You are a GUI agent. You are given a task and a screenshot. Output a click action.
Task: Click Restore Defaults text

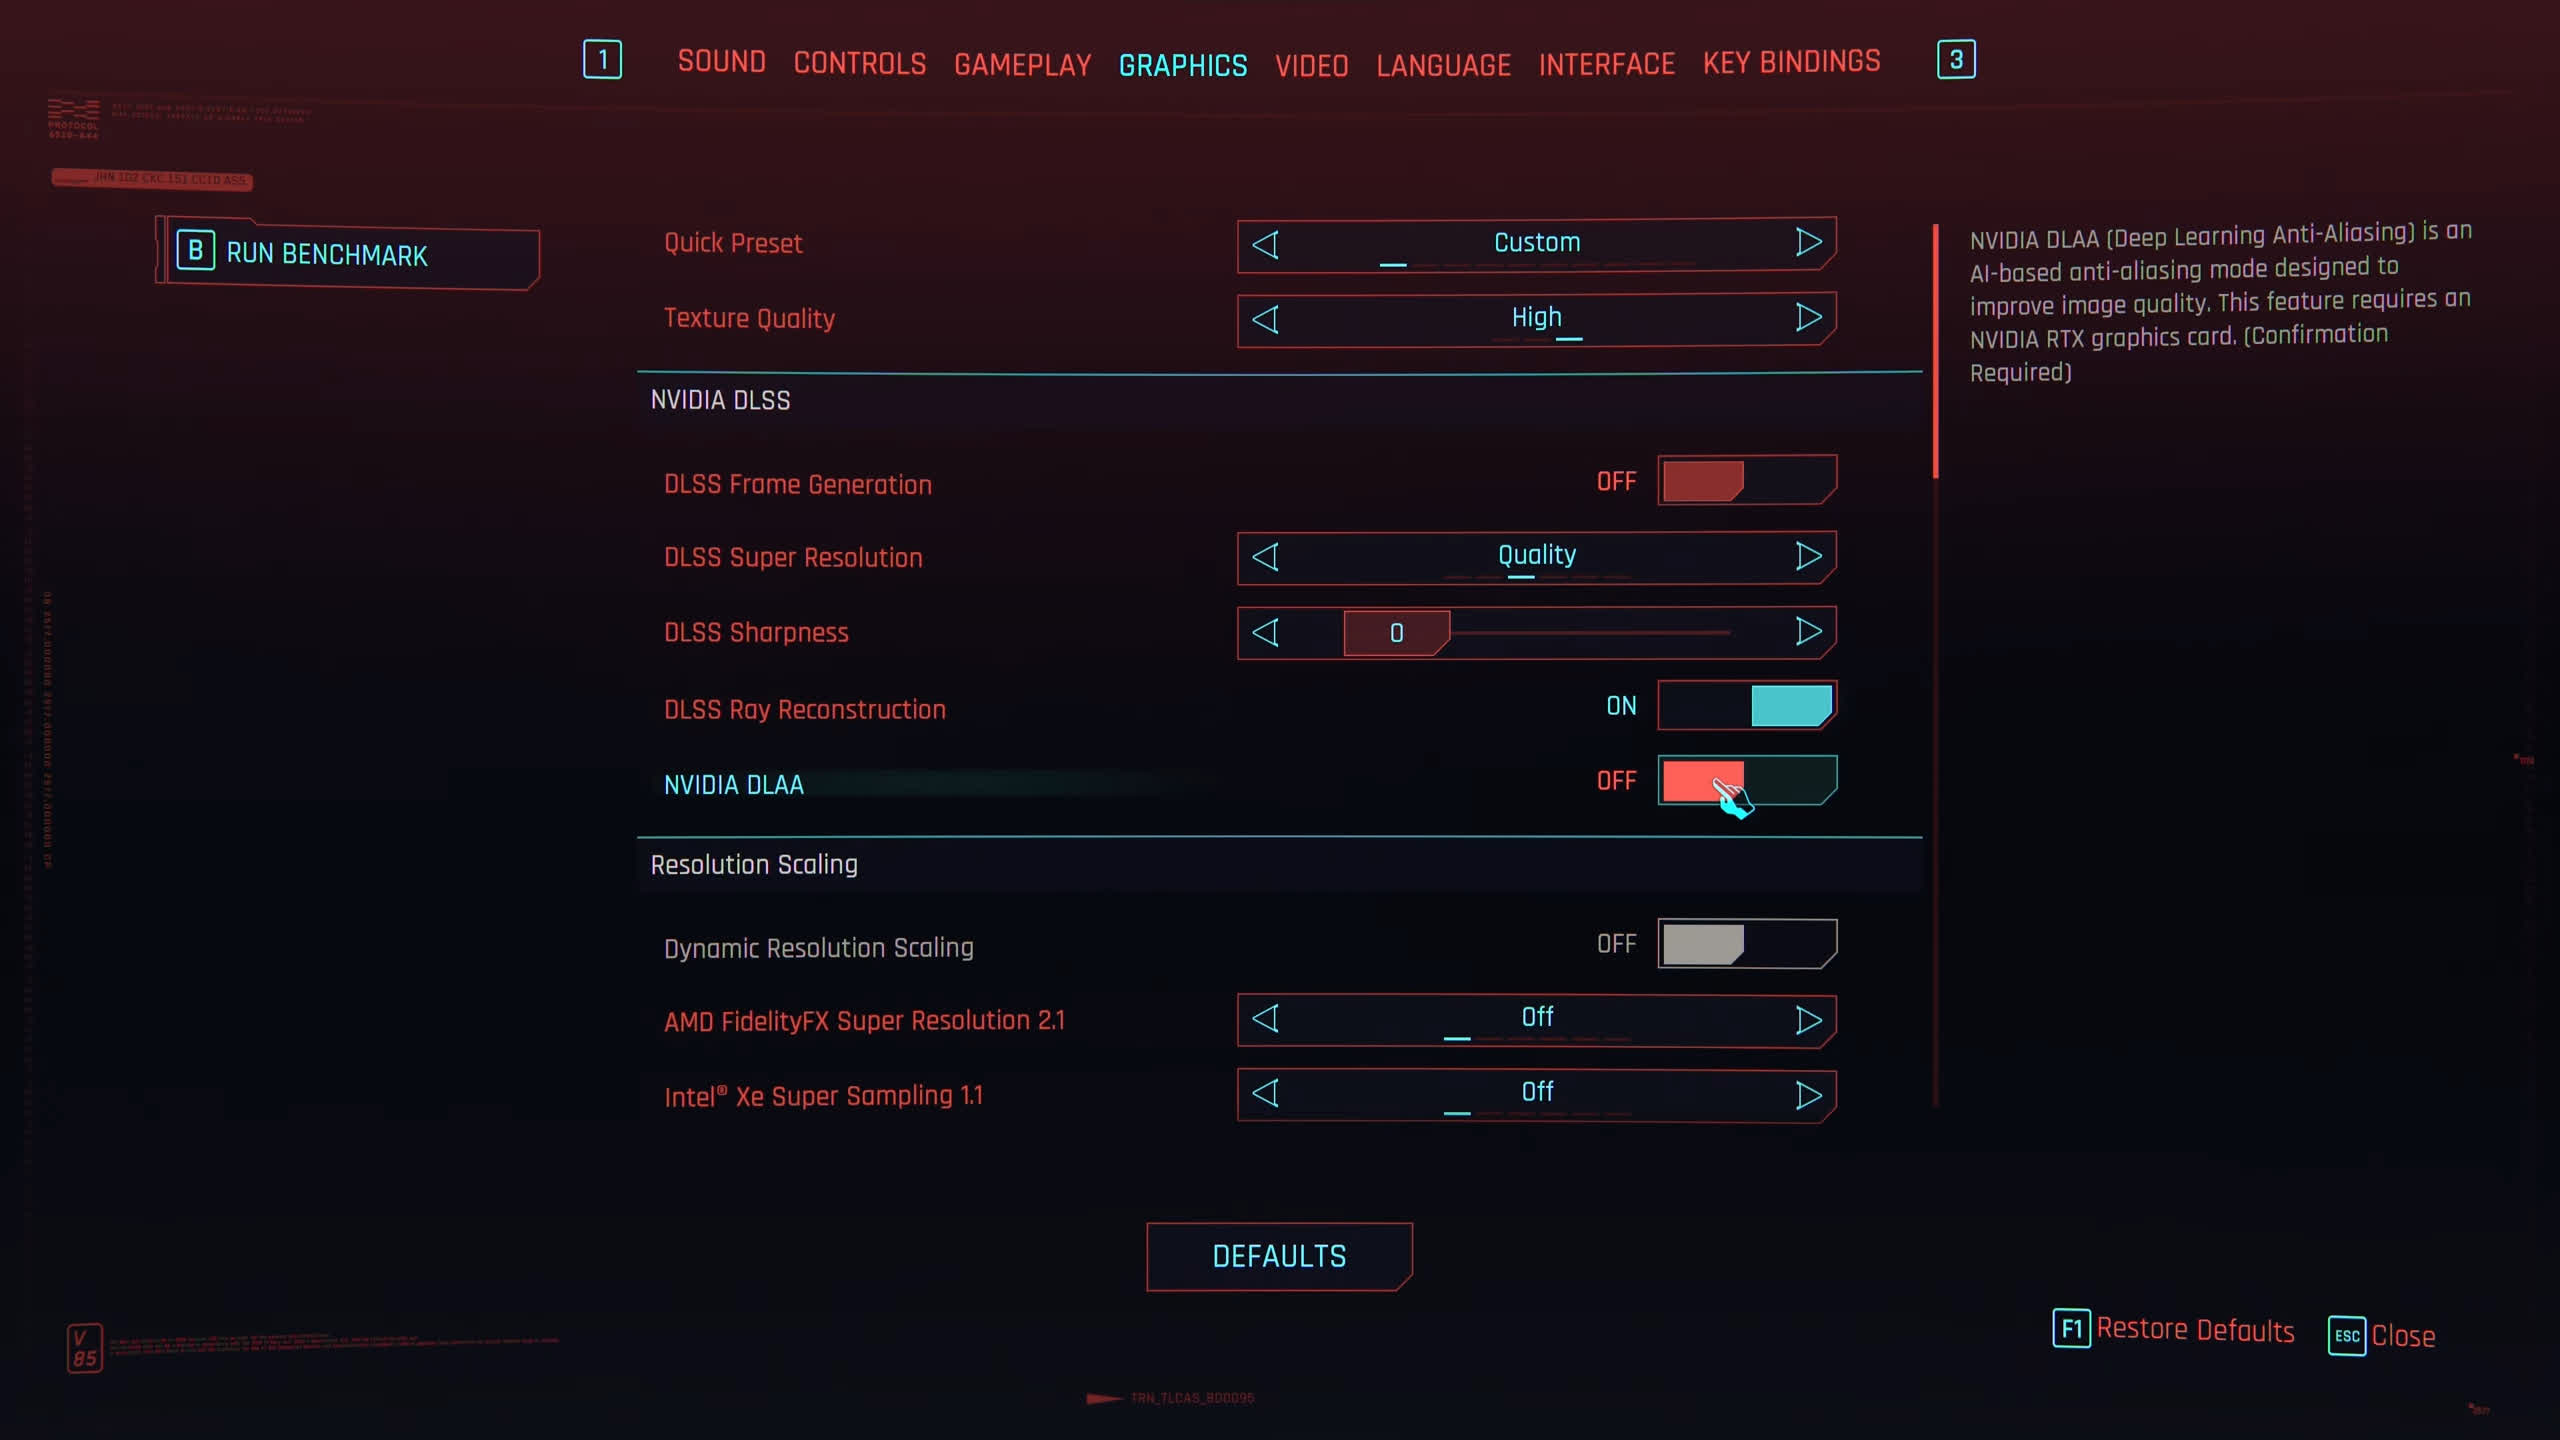(2195, 1330)
